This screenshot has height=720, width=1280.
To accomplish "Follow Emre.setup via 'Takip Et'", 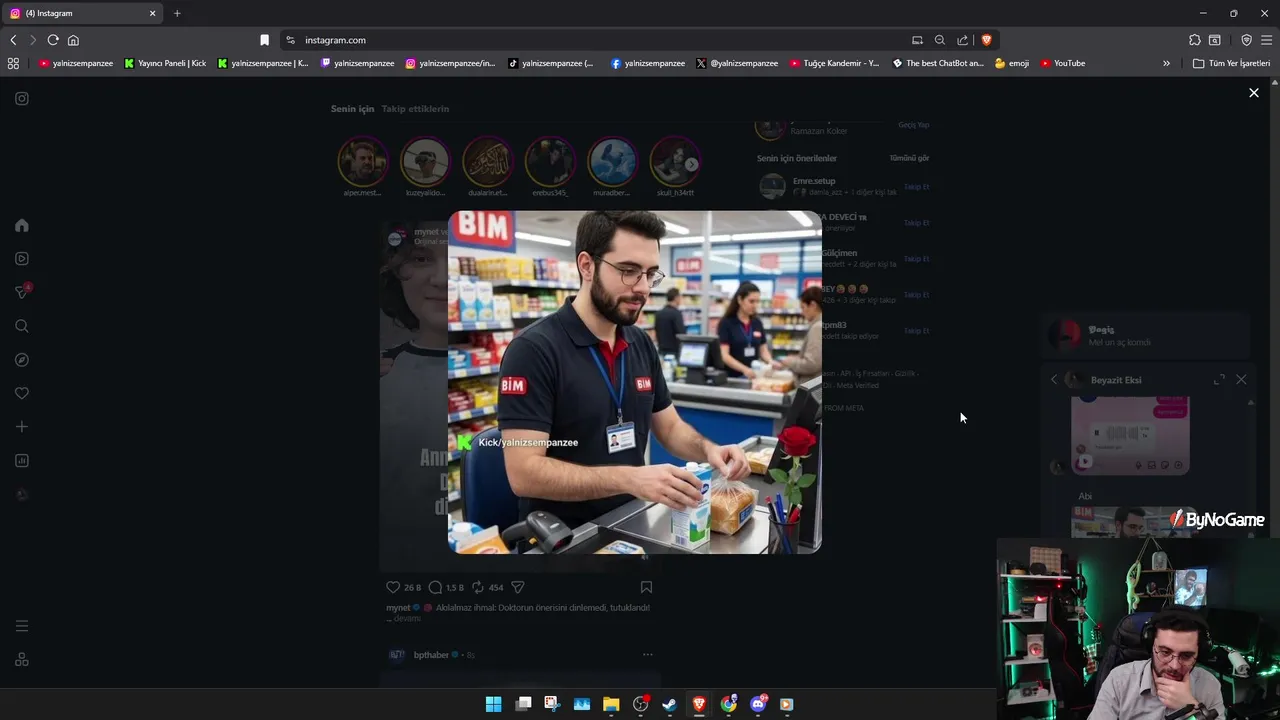I will pyautogui.click(x=916, y=187).
